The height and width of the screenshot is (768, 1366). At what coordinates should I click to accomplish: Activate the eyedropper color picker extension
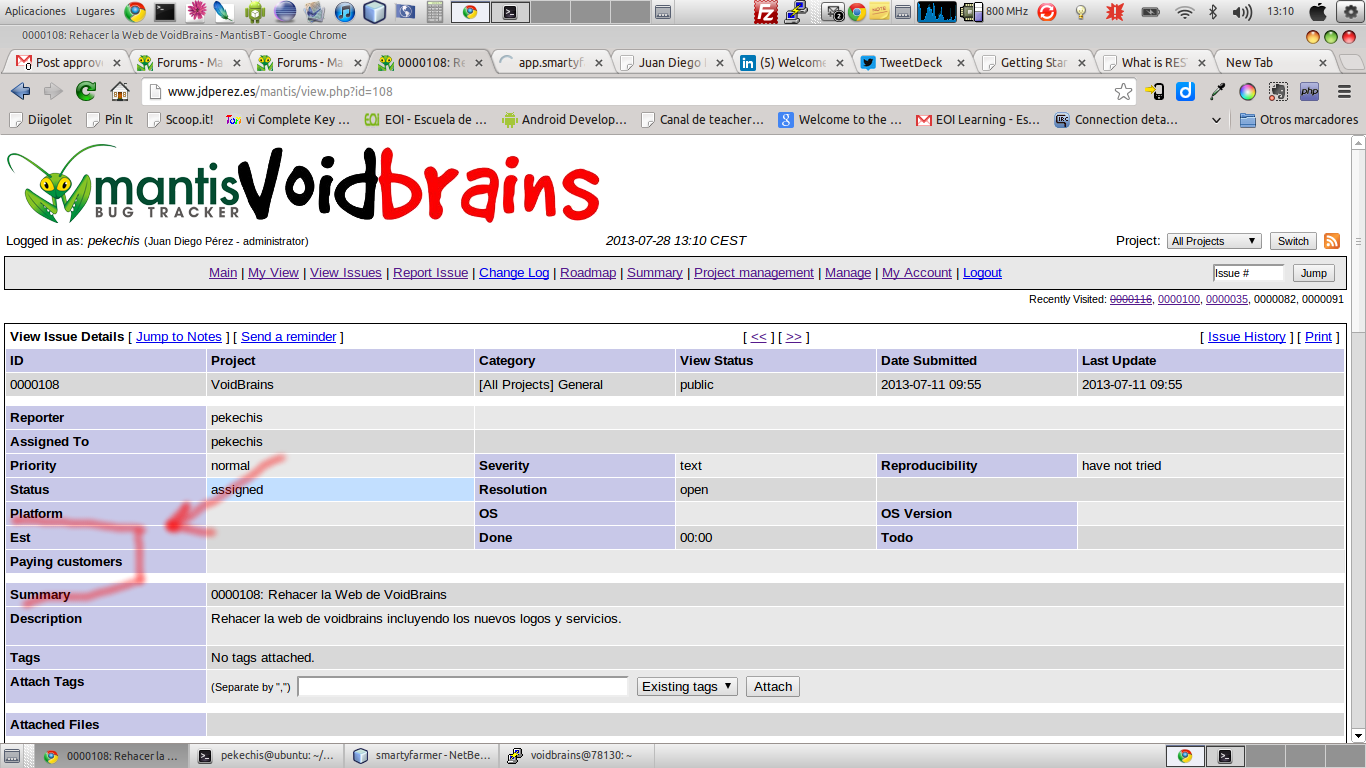1217,92
